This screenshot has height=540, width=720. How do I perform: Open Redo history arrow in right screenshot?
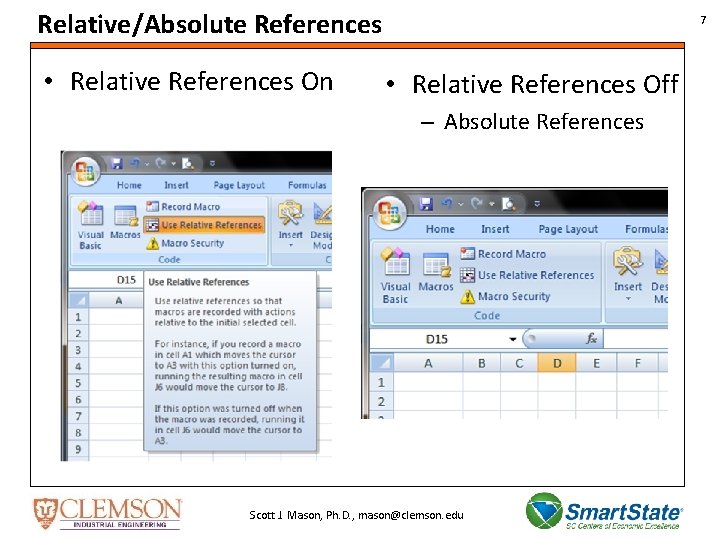(x=491, y=204)
